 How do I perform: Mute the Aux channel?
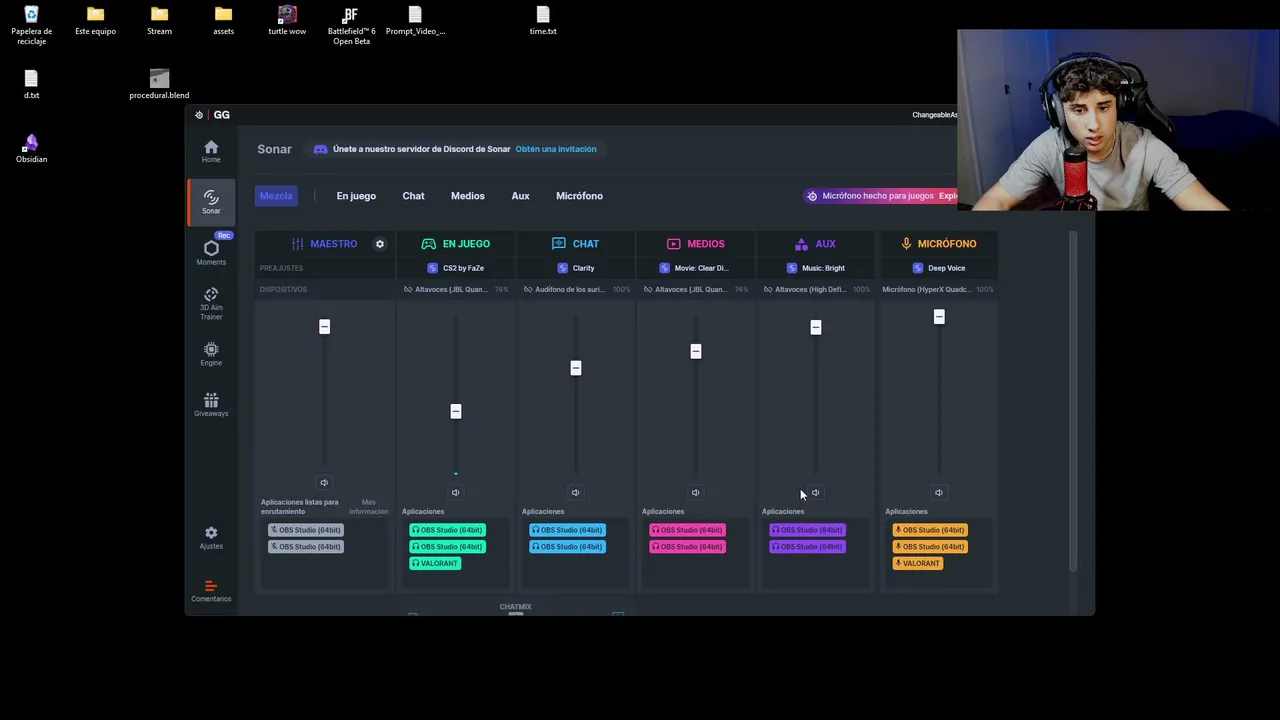(815, 492)
